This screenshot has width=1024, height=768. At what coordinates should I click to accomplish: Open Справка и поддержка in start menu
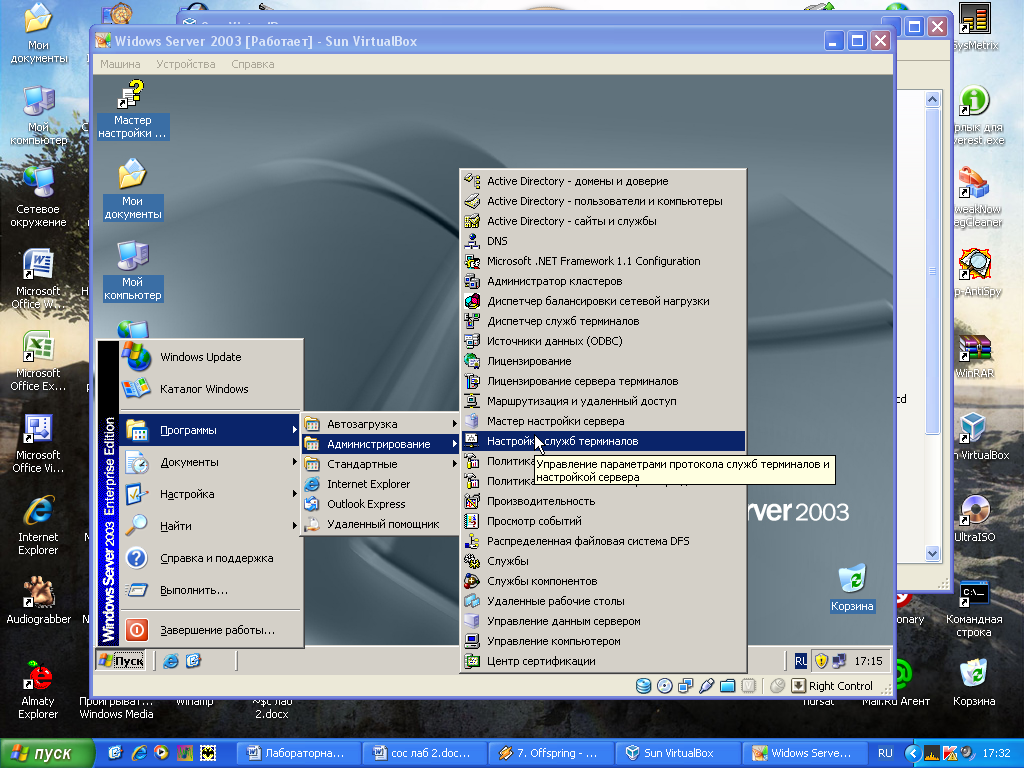tap(210, 558)
